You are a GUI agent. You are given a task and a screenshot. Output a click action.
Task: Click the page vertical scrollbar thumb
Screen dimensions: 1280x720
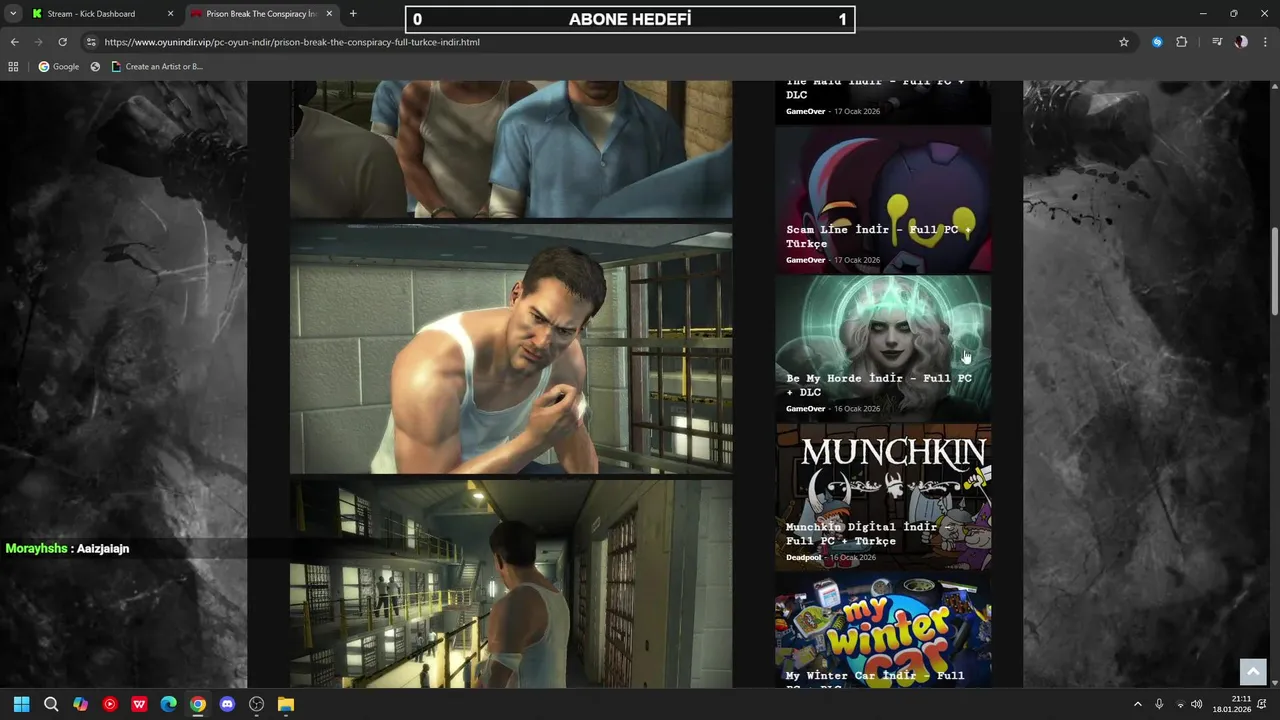coord(1274,272)
